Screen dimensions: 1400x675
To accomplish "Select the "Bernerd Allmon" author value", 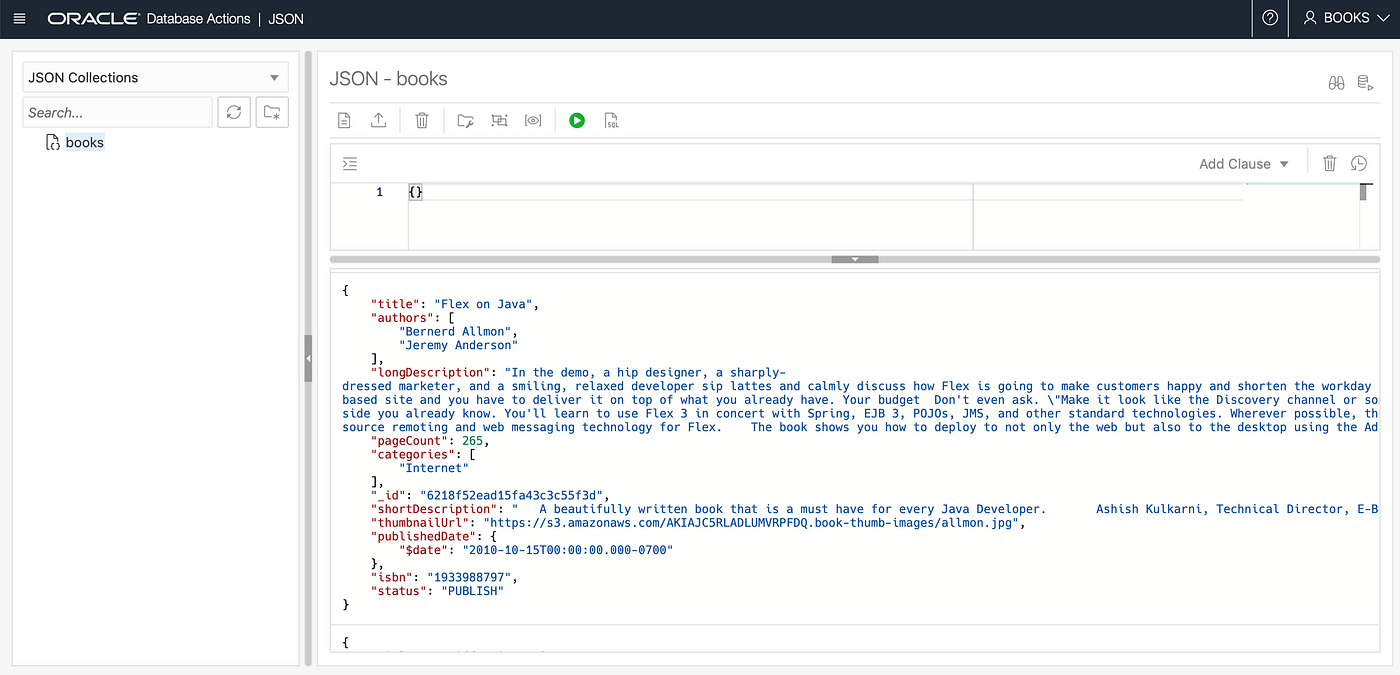I will [456, 331].
